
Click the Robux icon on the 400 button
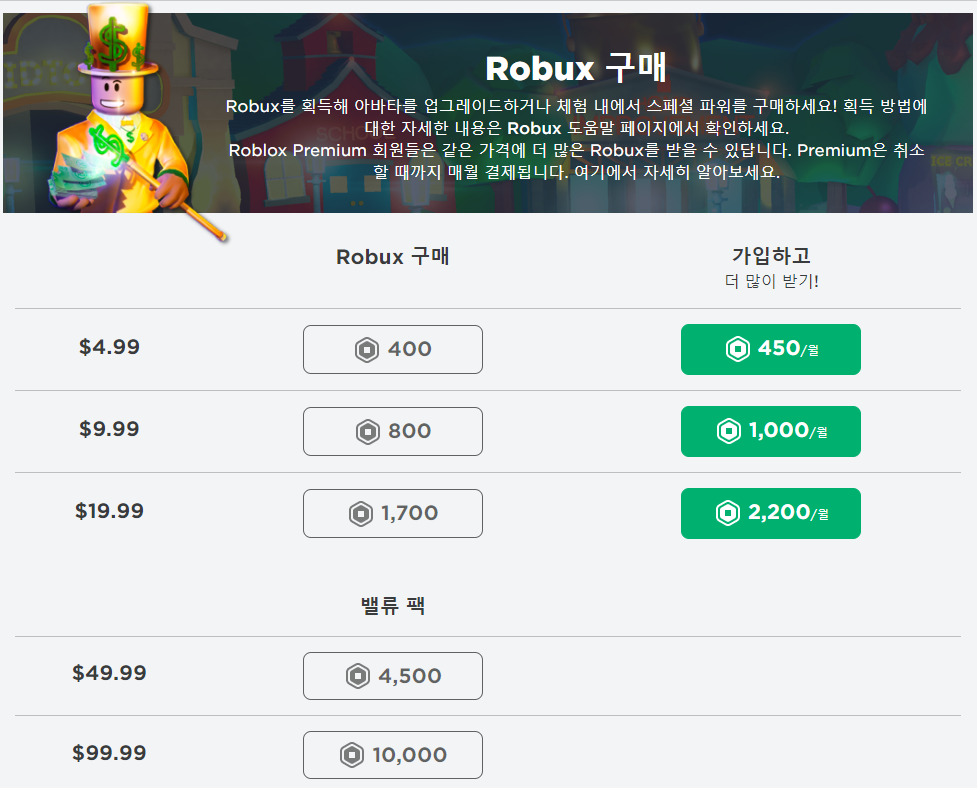[x=366, y=349]
